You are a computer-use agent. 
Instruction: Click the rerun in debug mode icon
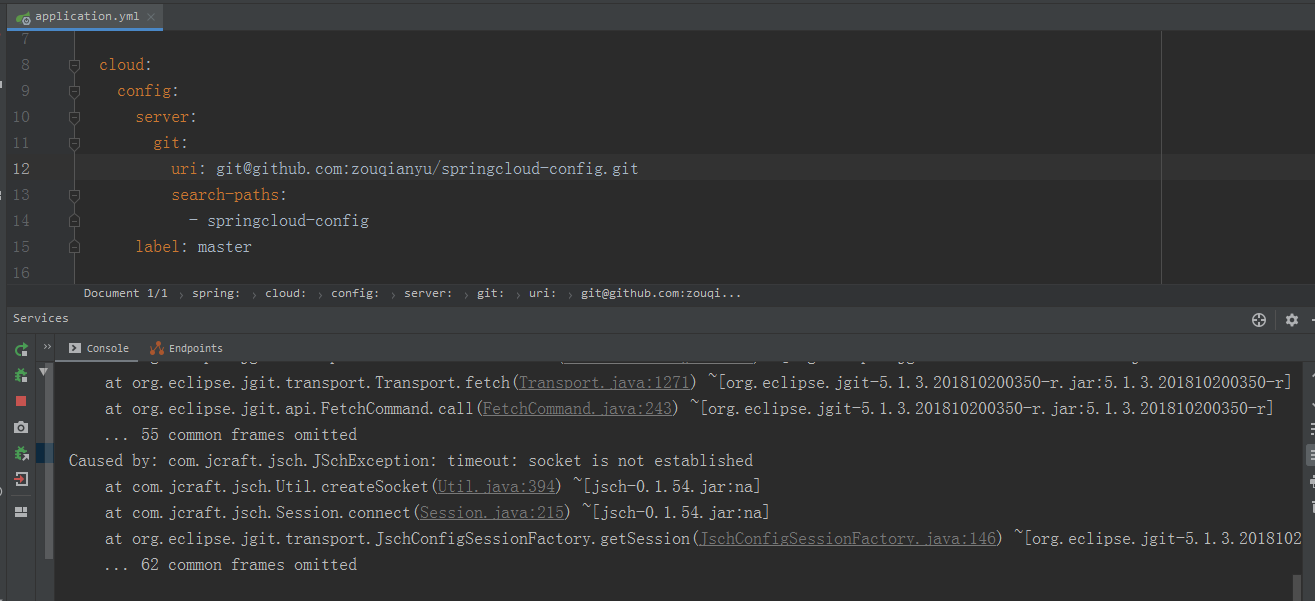tap(21, 375)
